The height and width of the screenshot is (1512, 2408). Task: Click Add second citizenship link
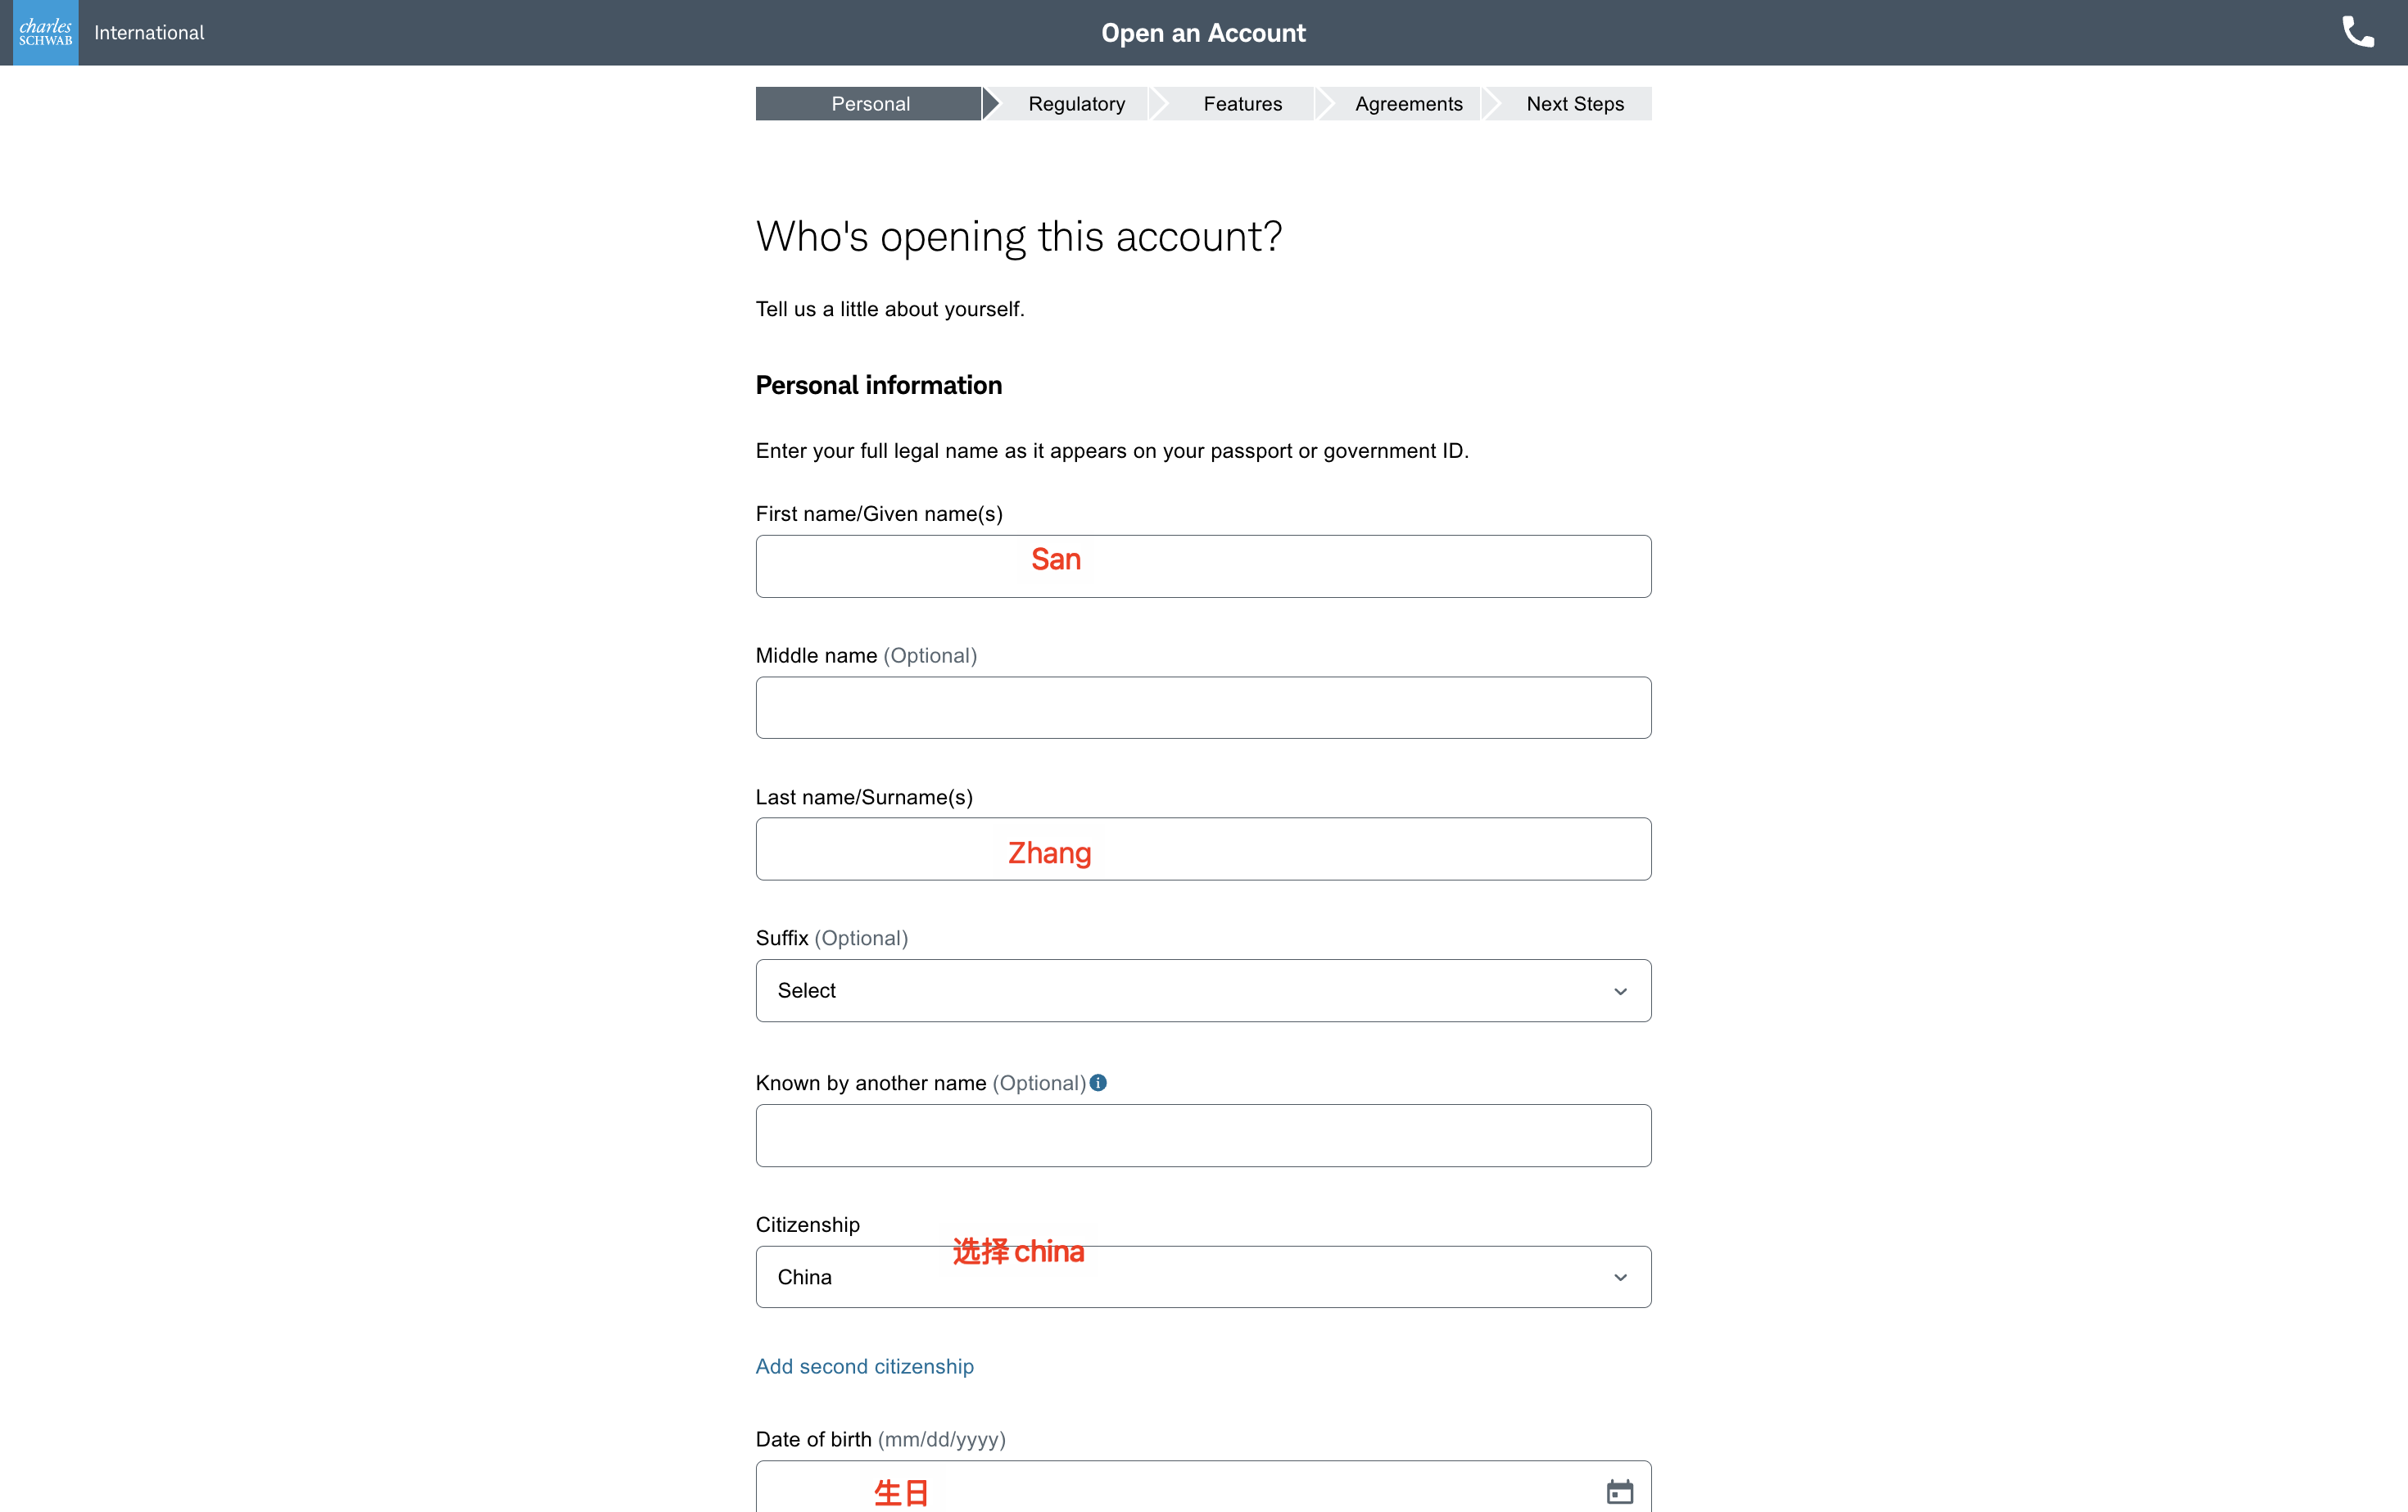(x=864, y=1366)
